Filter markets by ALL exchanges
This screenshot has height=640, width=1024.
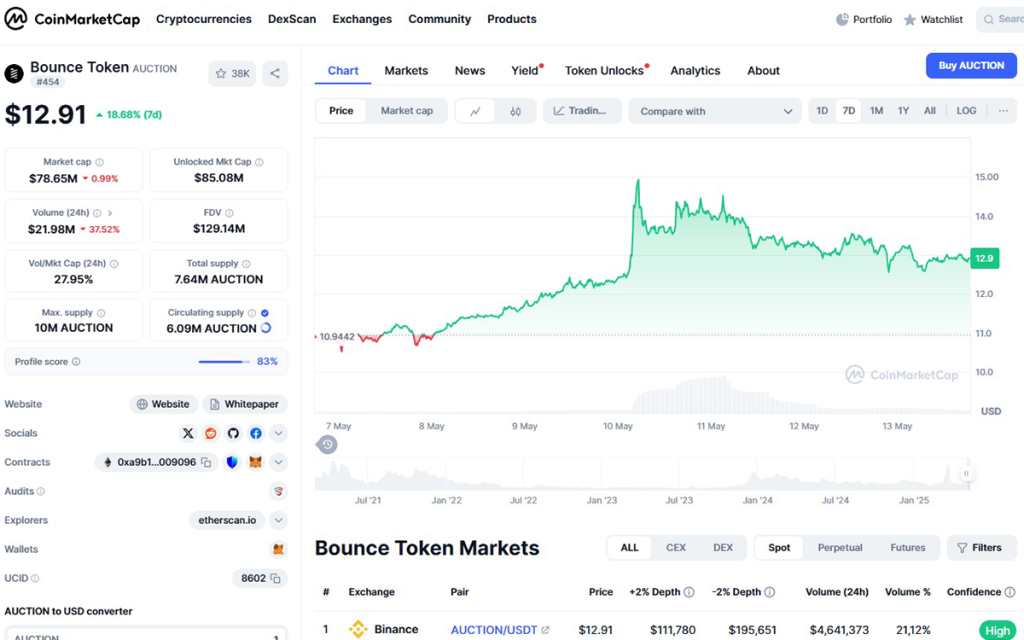(x=630, y=548)
